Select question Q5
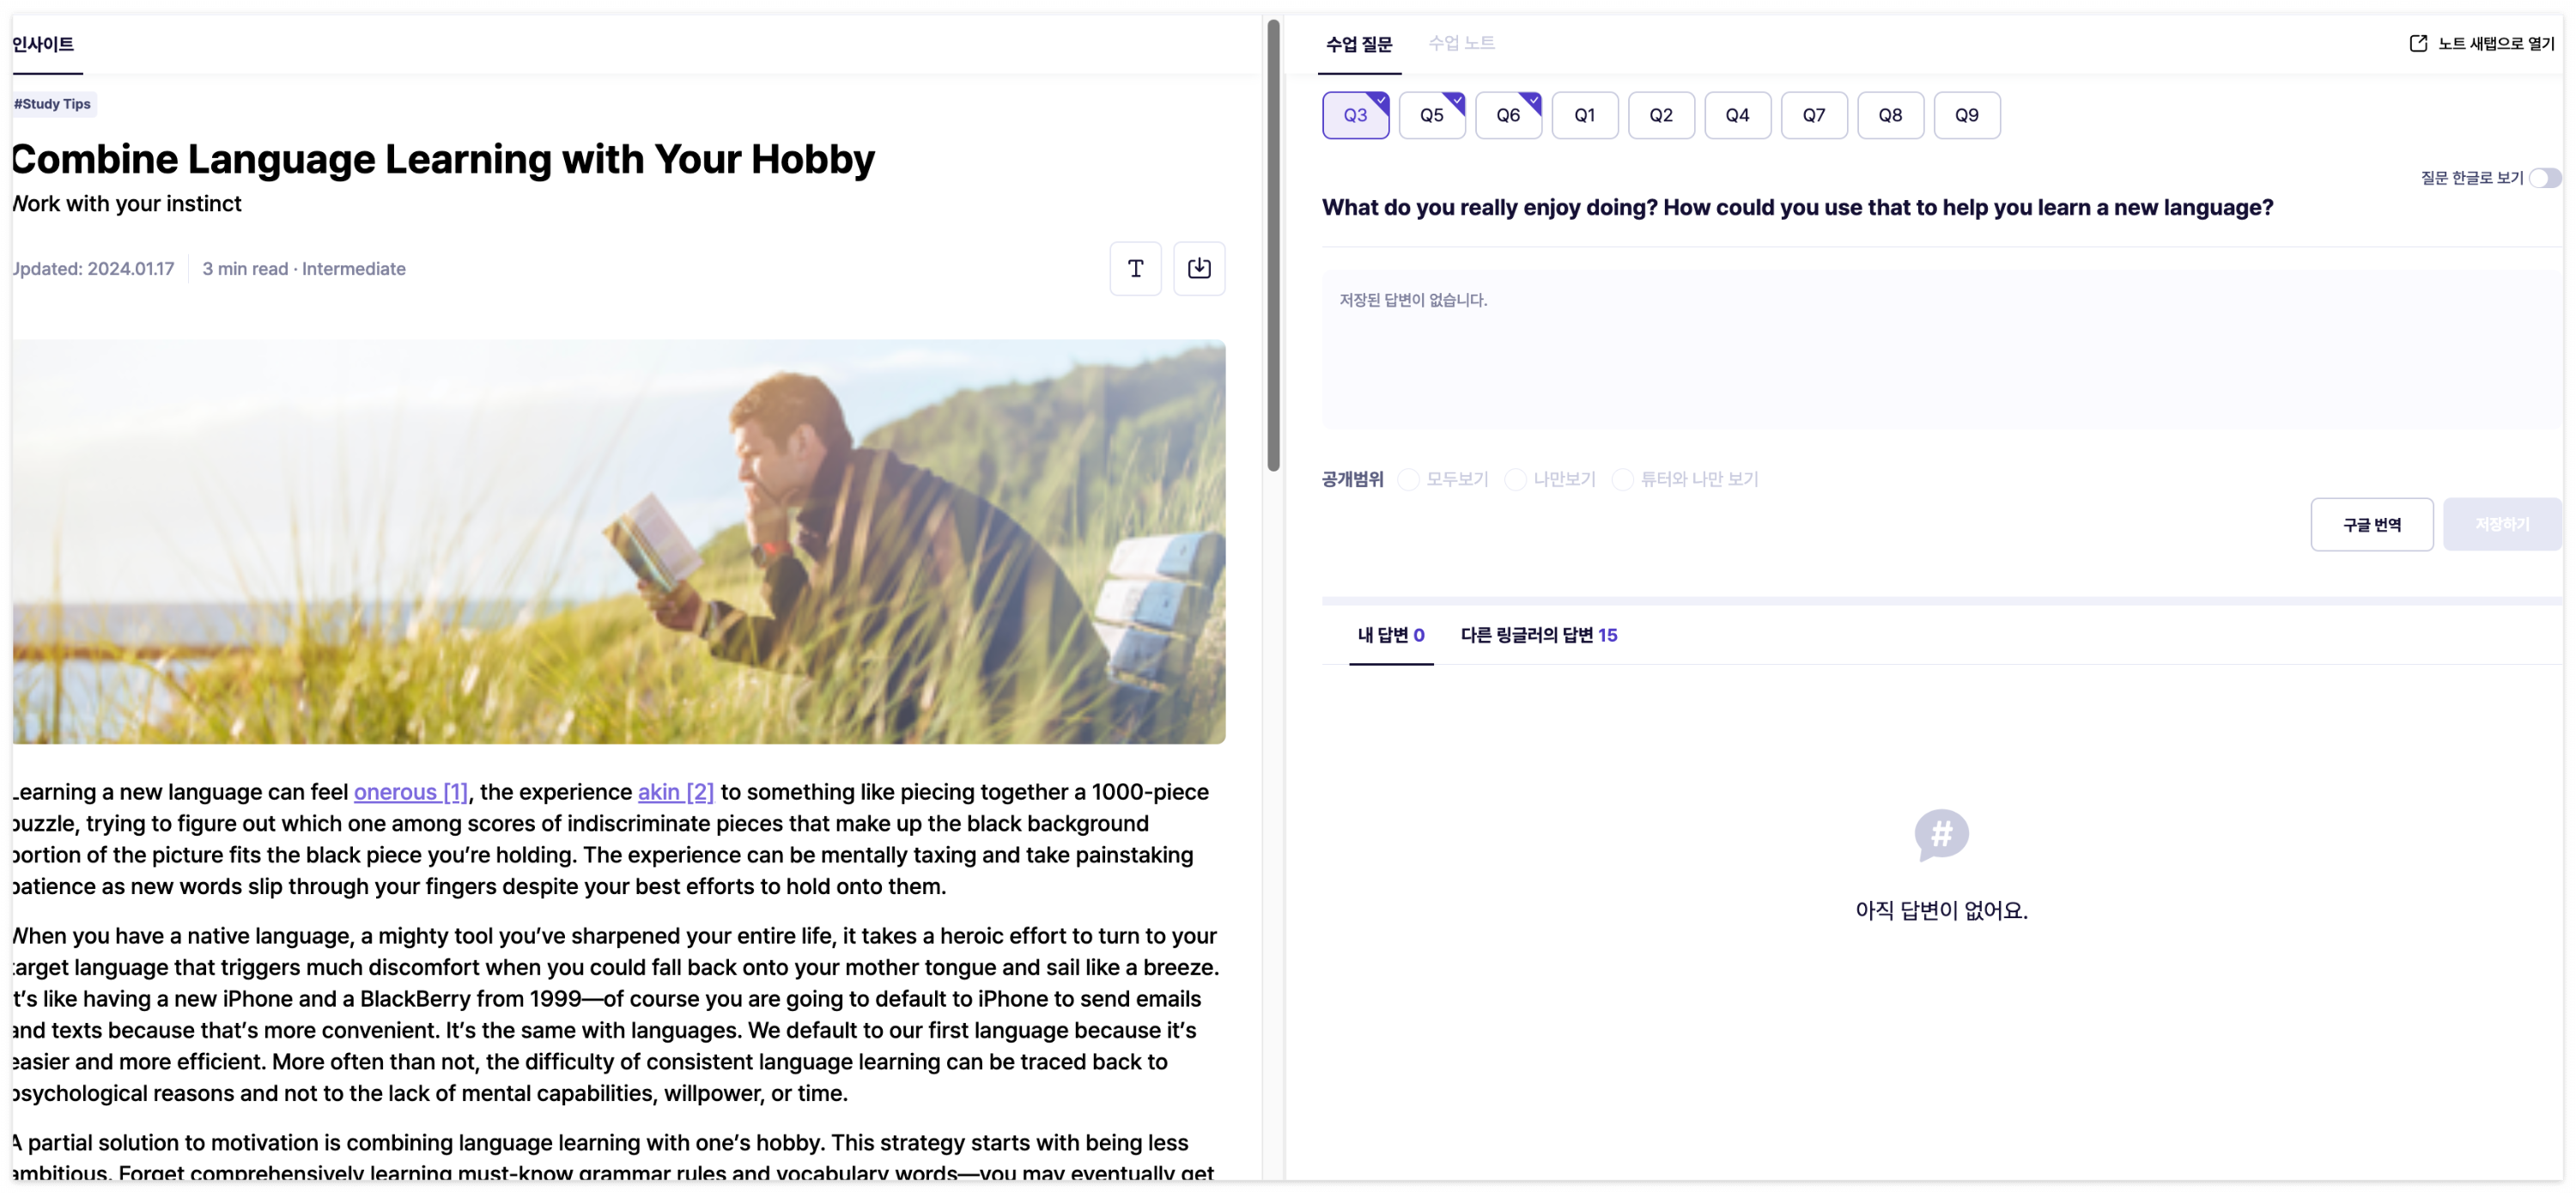 tap(1431, 115)
